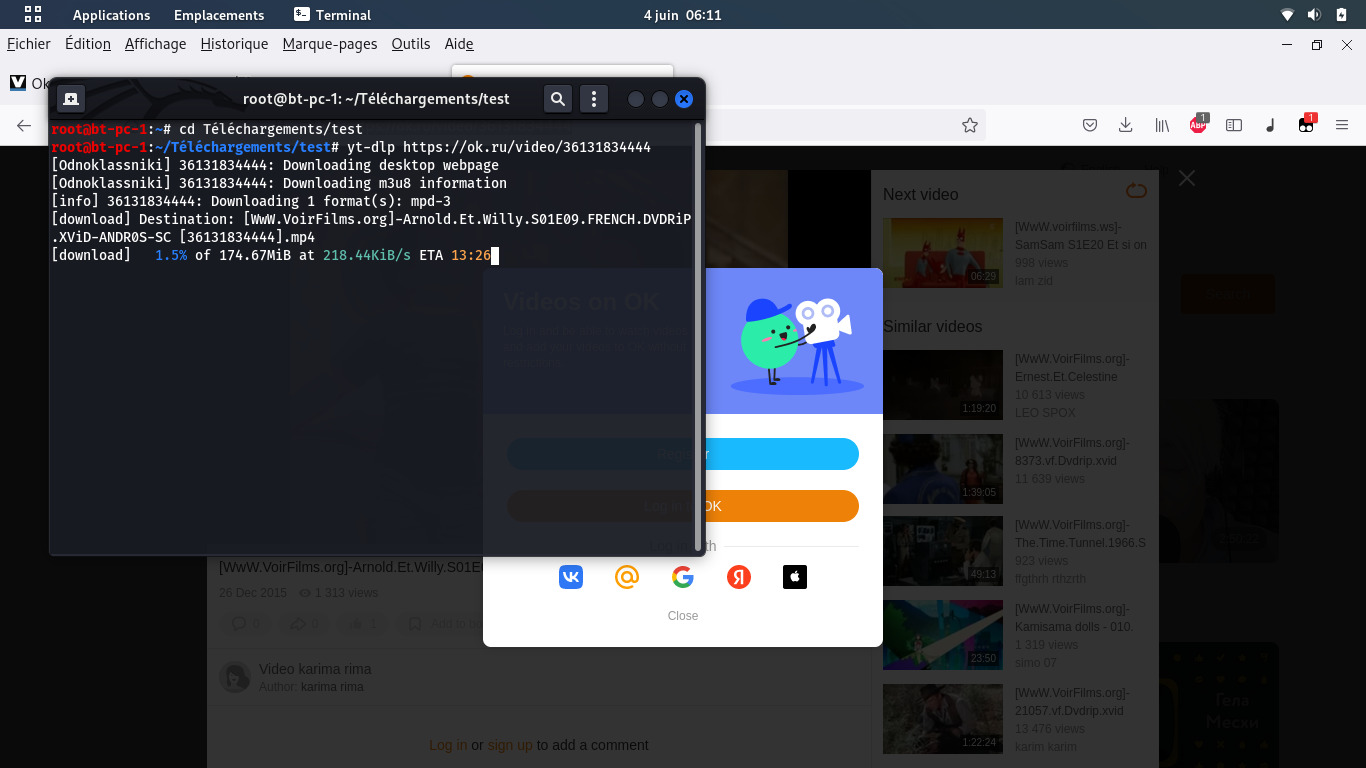Screen dimensions: 1366x768
Task: Sign in with the Yandex icon
Action: click(x=739, y=577)
